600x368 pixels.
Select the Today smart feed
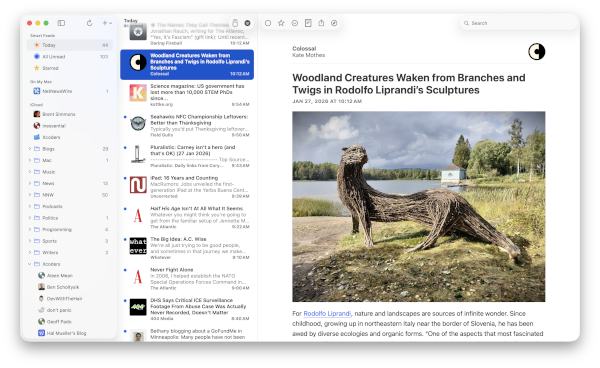click(70, 45)
